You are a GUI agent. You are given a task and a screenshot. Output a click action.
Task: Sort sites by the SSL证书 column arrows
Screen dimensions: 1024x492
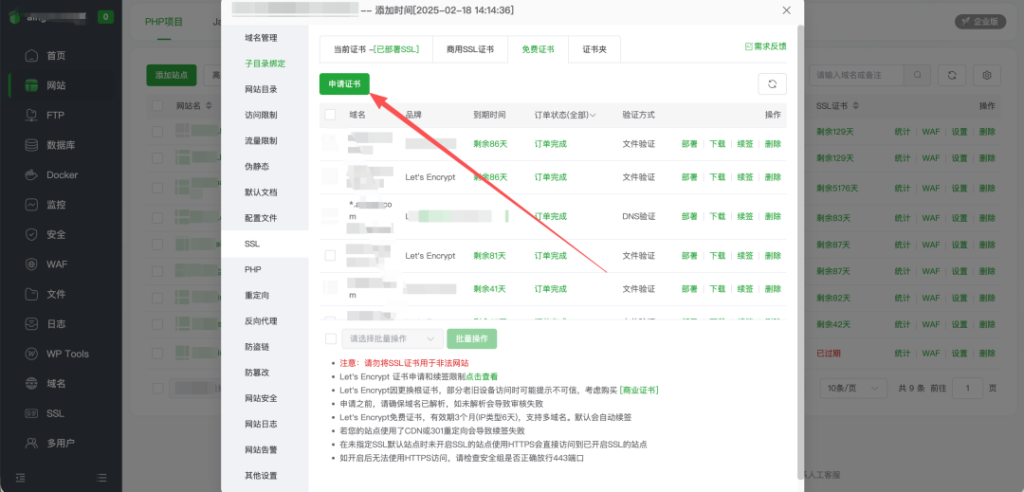(x=856, y=105)
